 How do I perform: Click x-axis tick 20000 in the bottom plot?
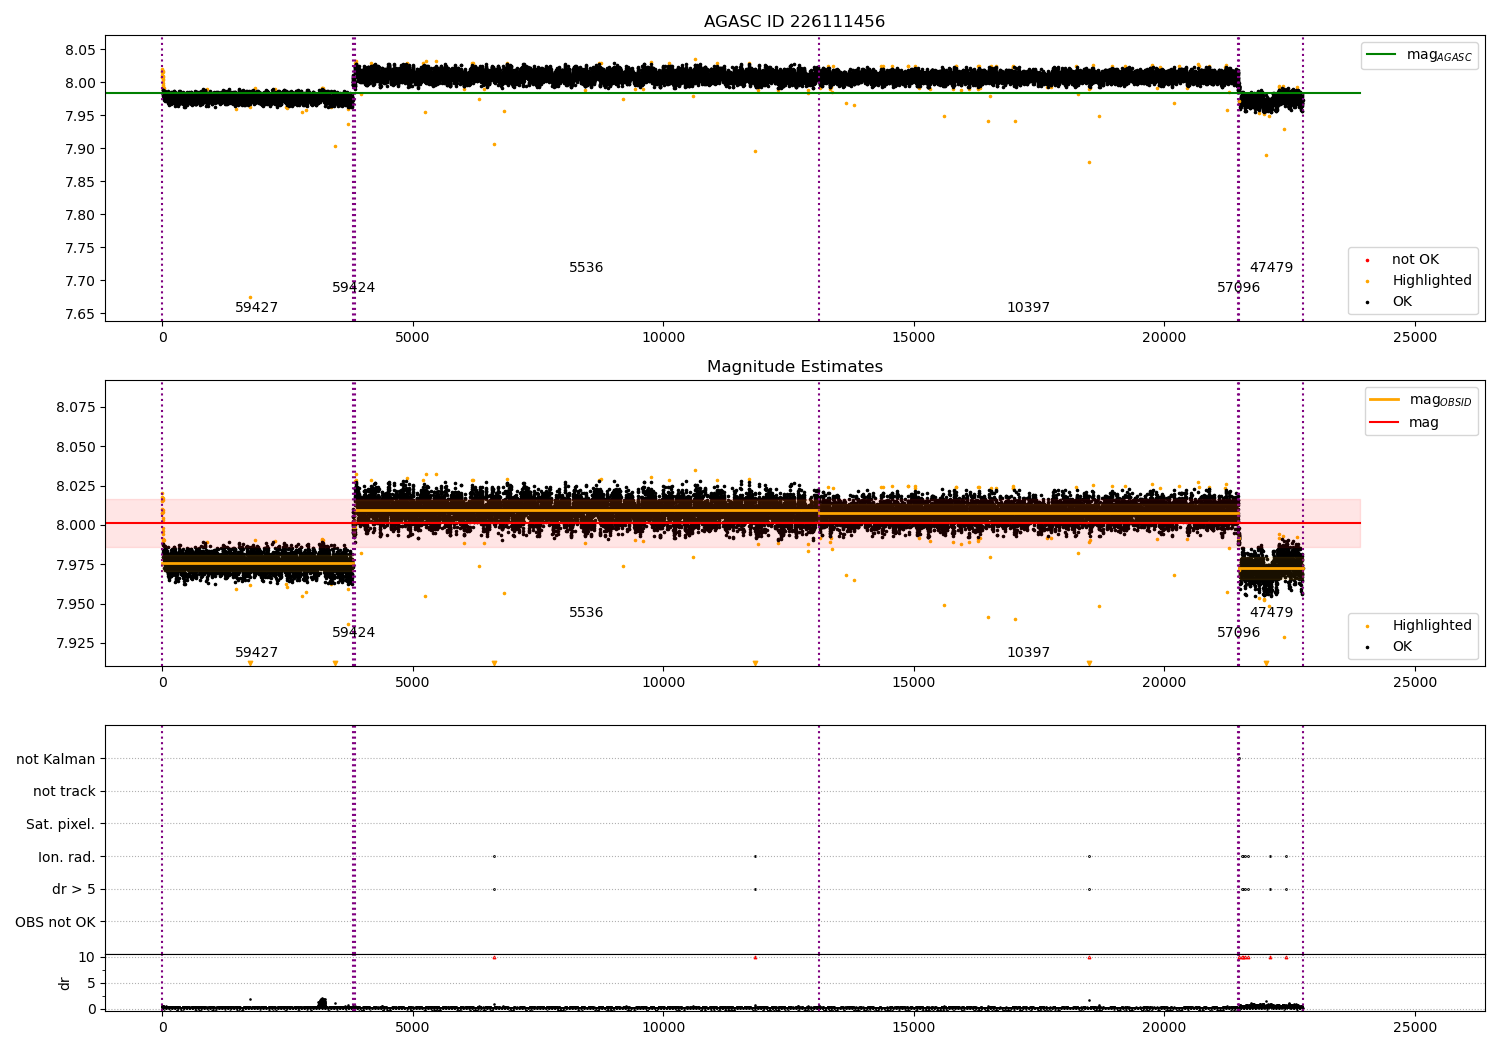[1165, 1026]
